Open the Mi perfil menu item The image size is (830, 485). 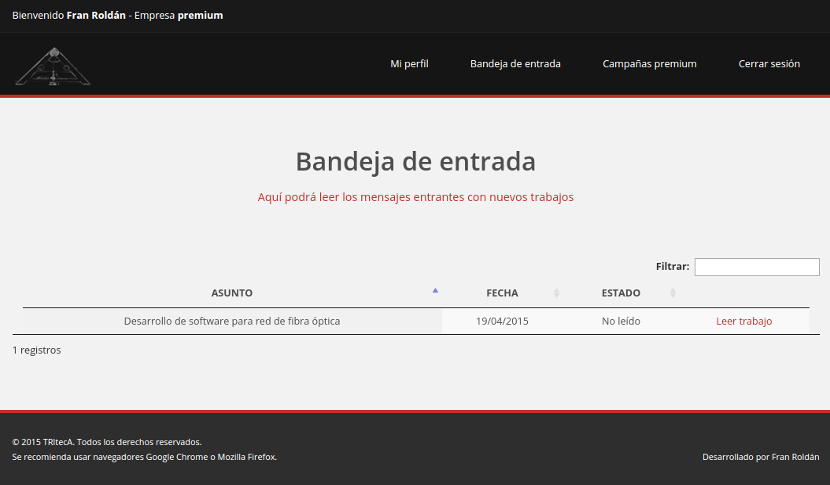pos(409,64)
